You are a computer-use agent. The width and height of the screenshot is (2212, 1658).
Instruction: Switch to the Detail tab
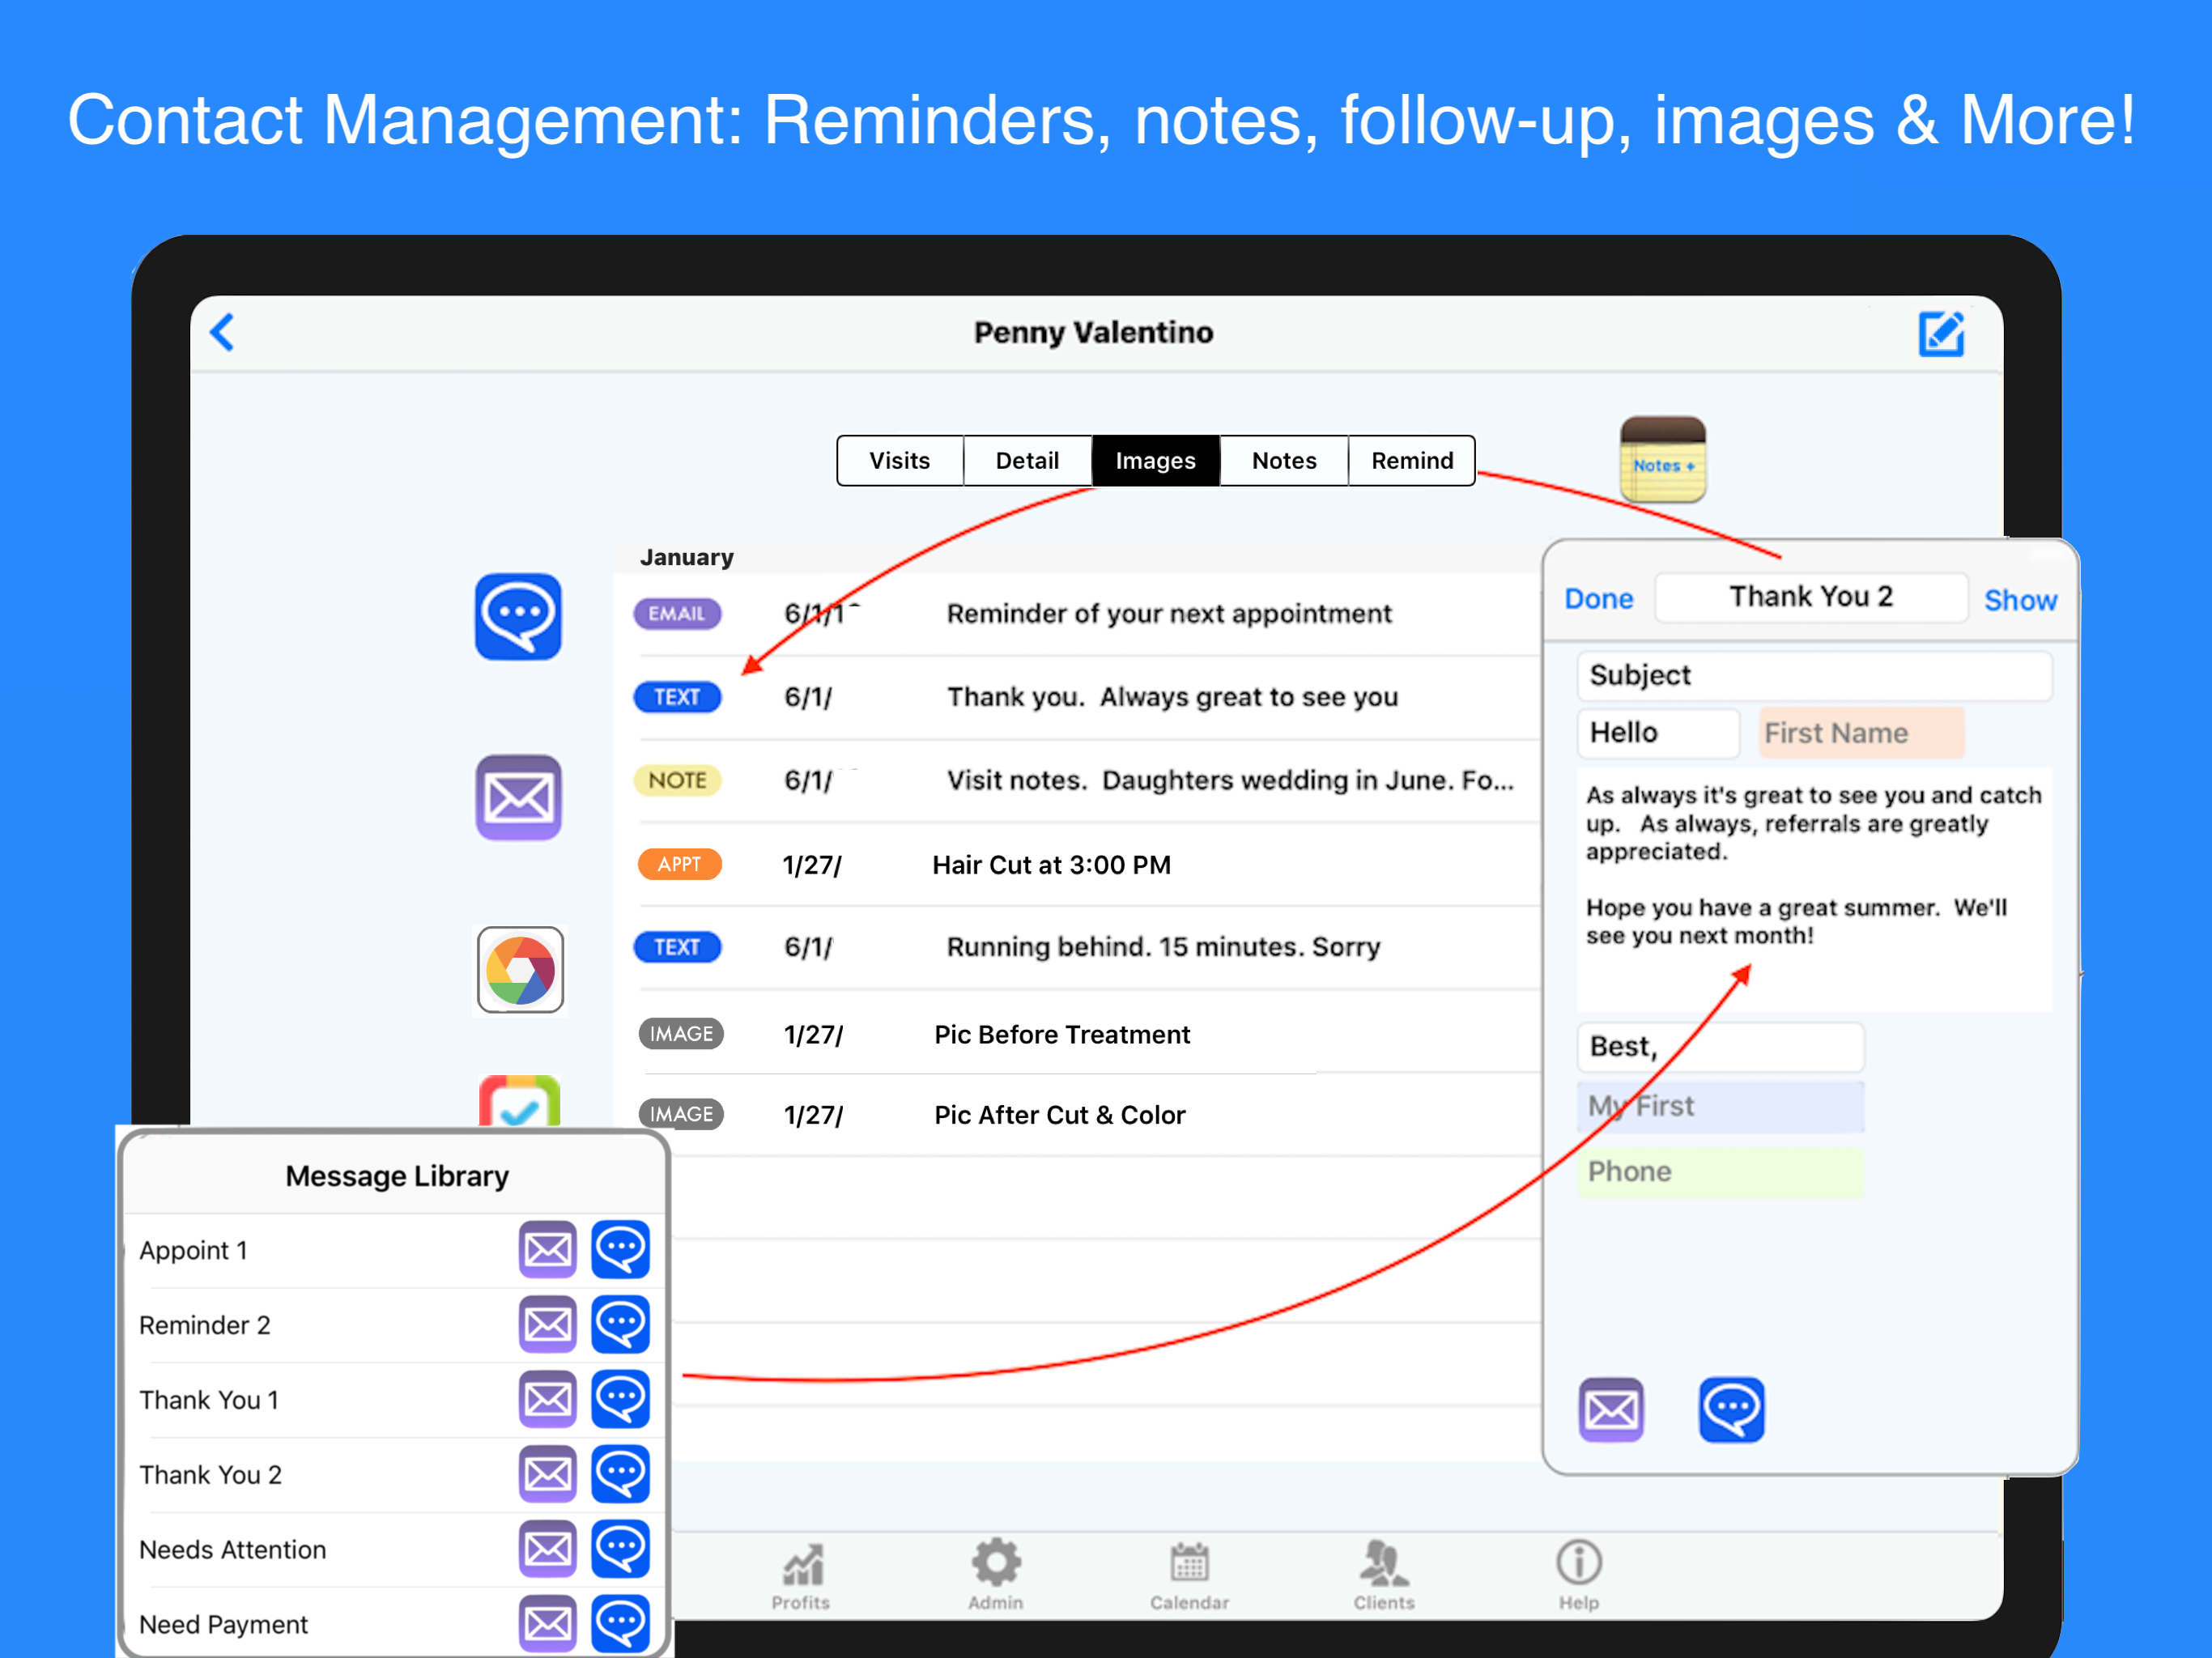[x=1028, y=460]
